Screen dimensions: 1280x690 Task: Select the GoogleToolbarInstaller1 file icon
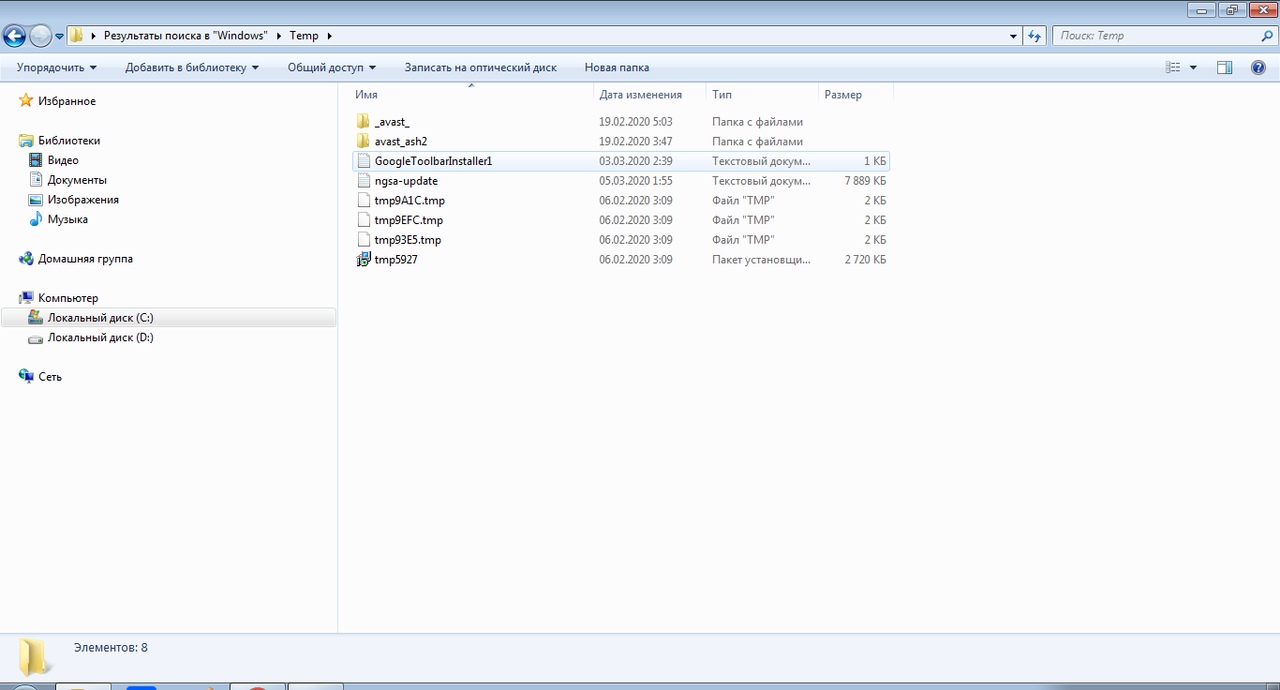click(x=364, y=161)
